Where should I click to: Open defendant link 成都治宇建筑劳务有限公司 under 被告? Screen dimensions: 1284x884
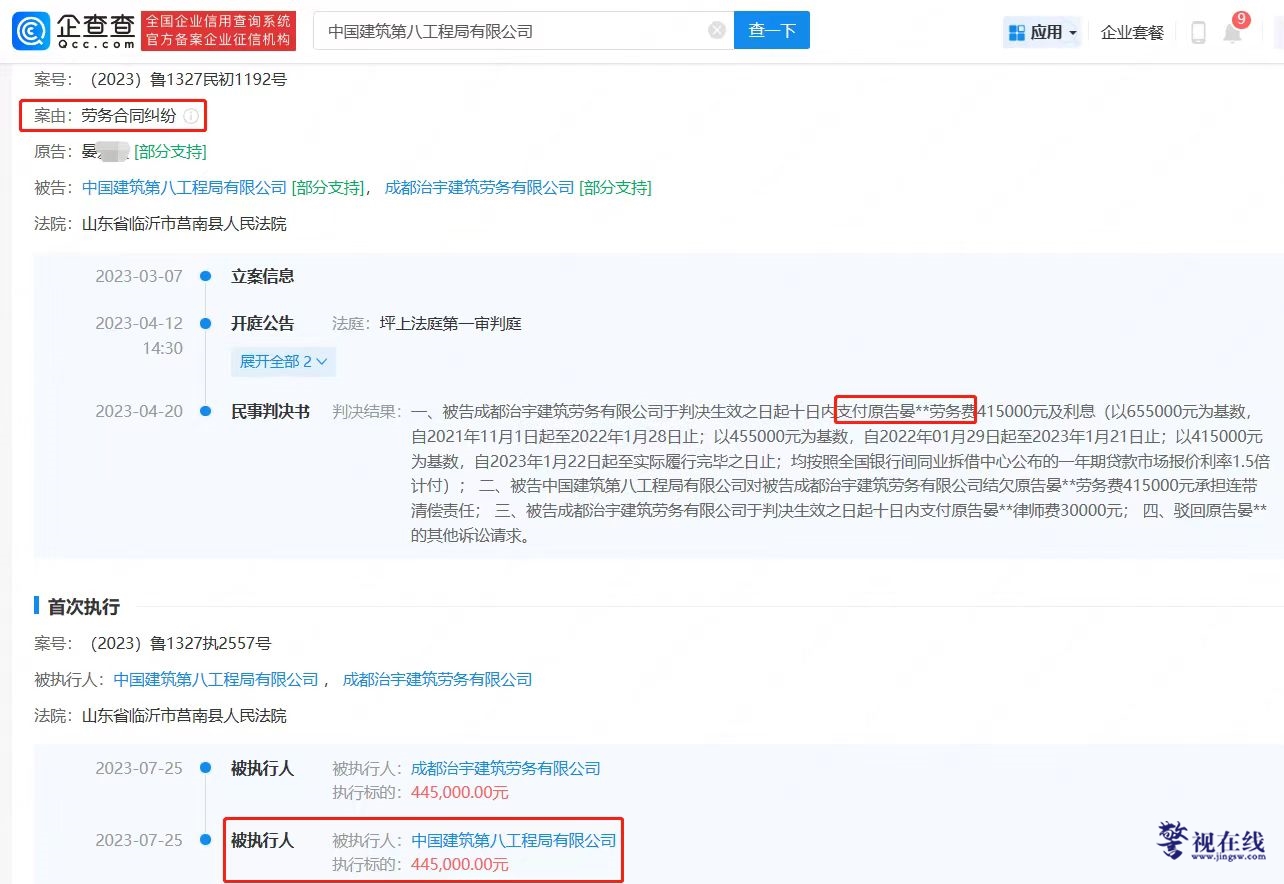[480, 188]
